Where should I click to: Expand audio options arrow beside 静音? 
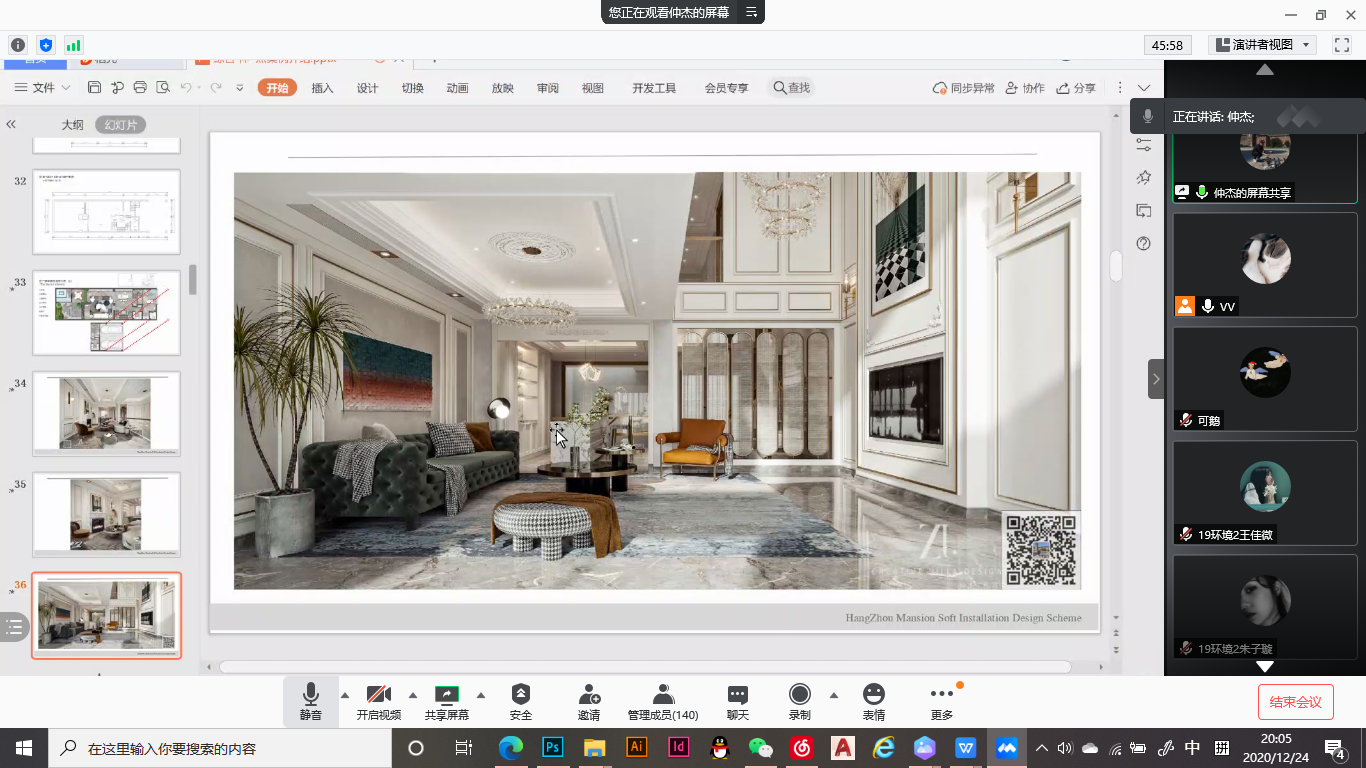[345, 695]
